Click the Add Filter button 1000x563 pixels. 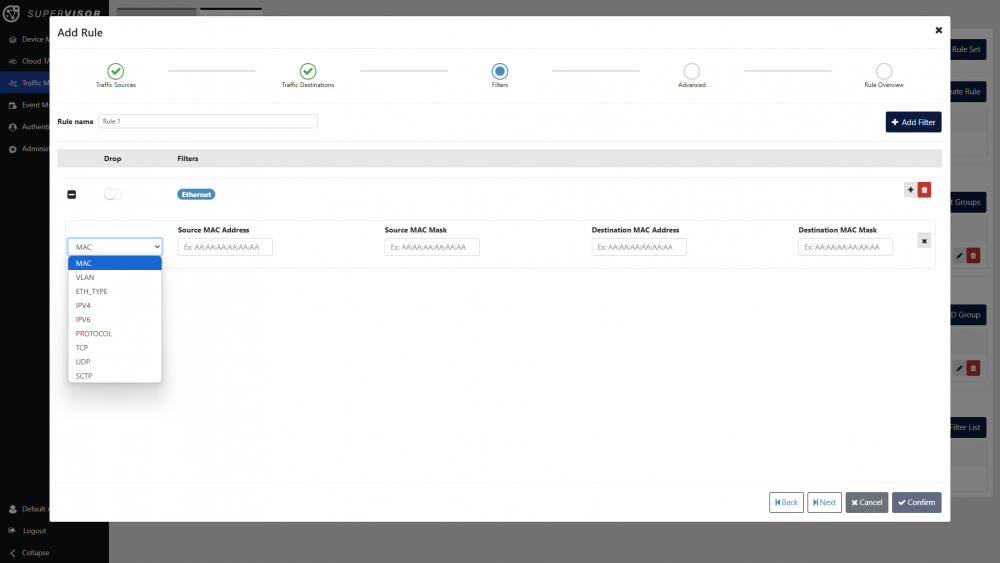pos(913,122)
